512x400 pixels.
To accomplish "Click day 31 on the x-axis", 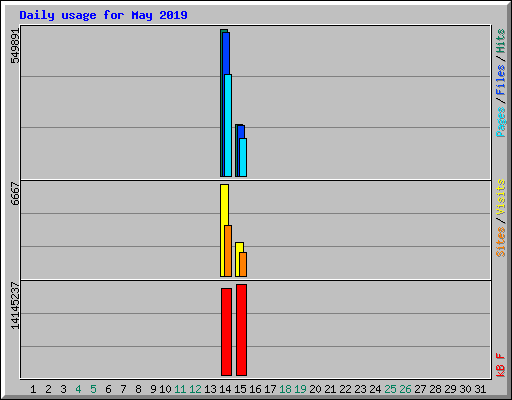I will click(x=480, y=389).
